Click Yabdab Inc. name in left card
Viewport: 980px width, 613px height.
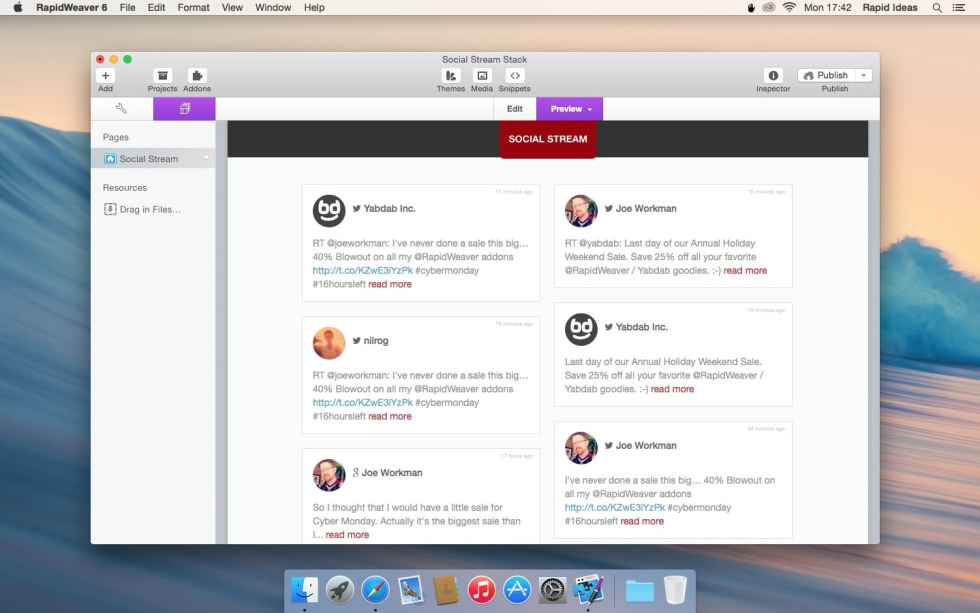(x=389, y=209)
